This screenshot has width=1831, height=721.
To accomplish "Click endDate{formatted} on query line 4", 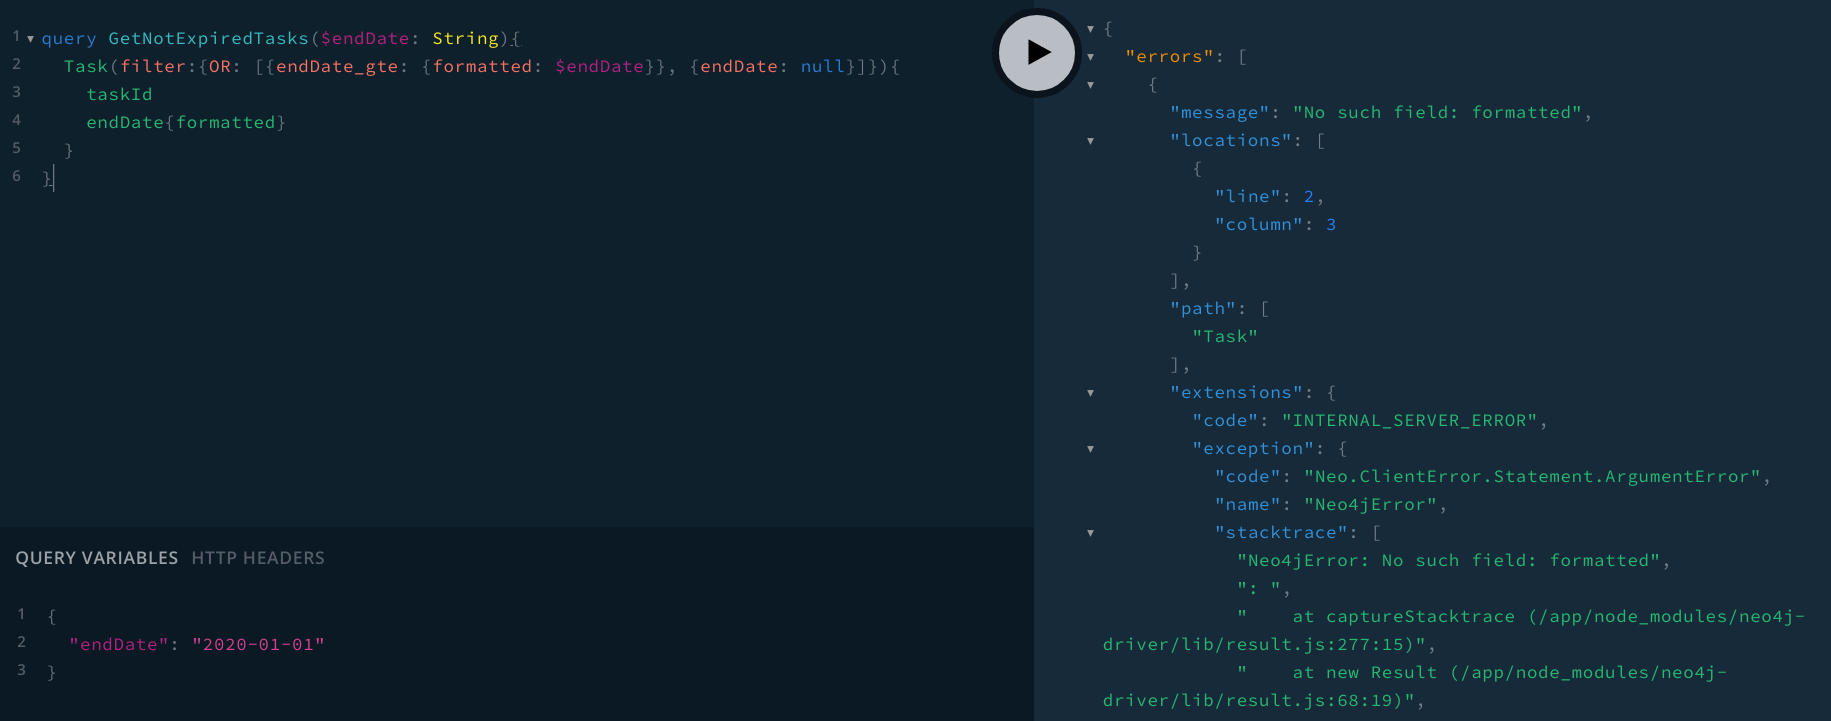I will click(186, 122).
